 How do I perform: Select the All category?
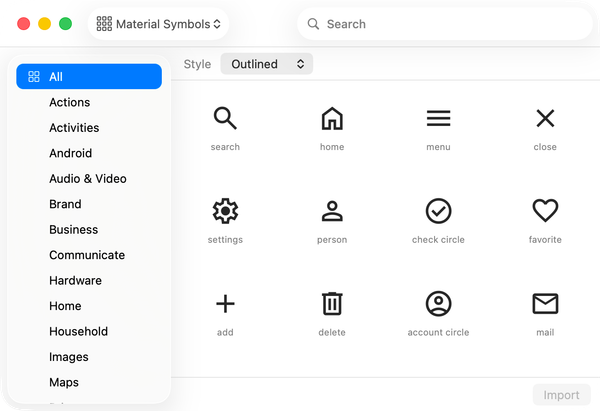coord(89,77)
